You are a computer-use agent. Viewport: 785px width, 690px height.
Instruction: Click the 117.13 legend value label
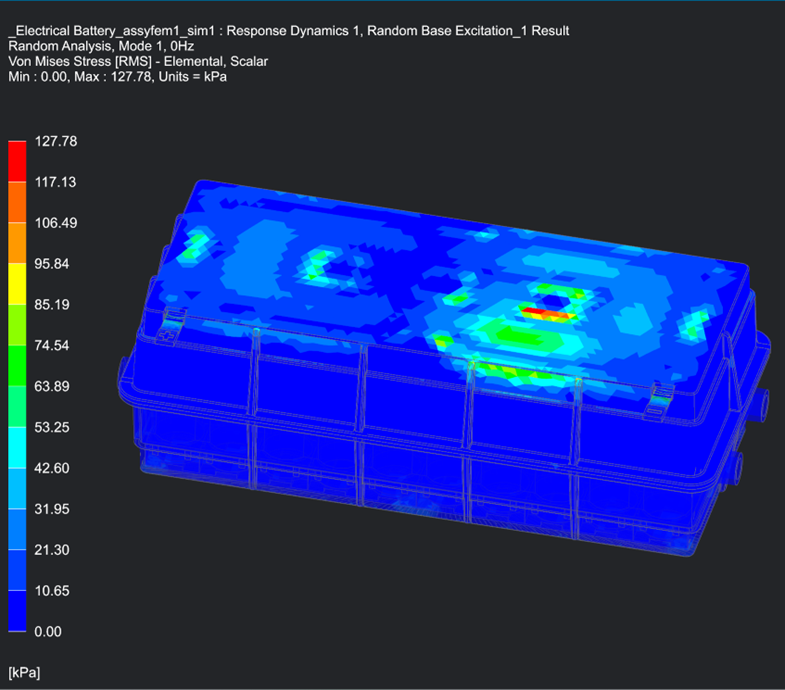point(56,183)
